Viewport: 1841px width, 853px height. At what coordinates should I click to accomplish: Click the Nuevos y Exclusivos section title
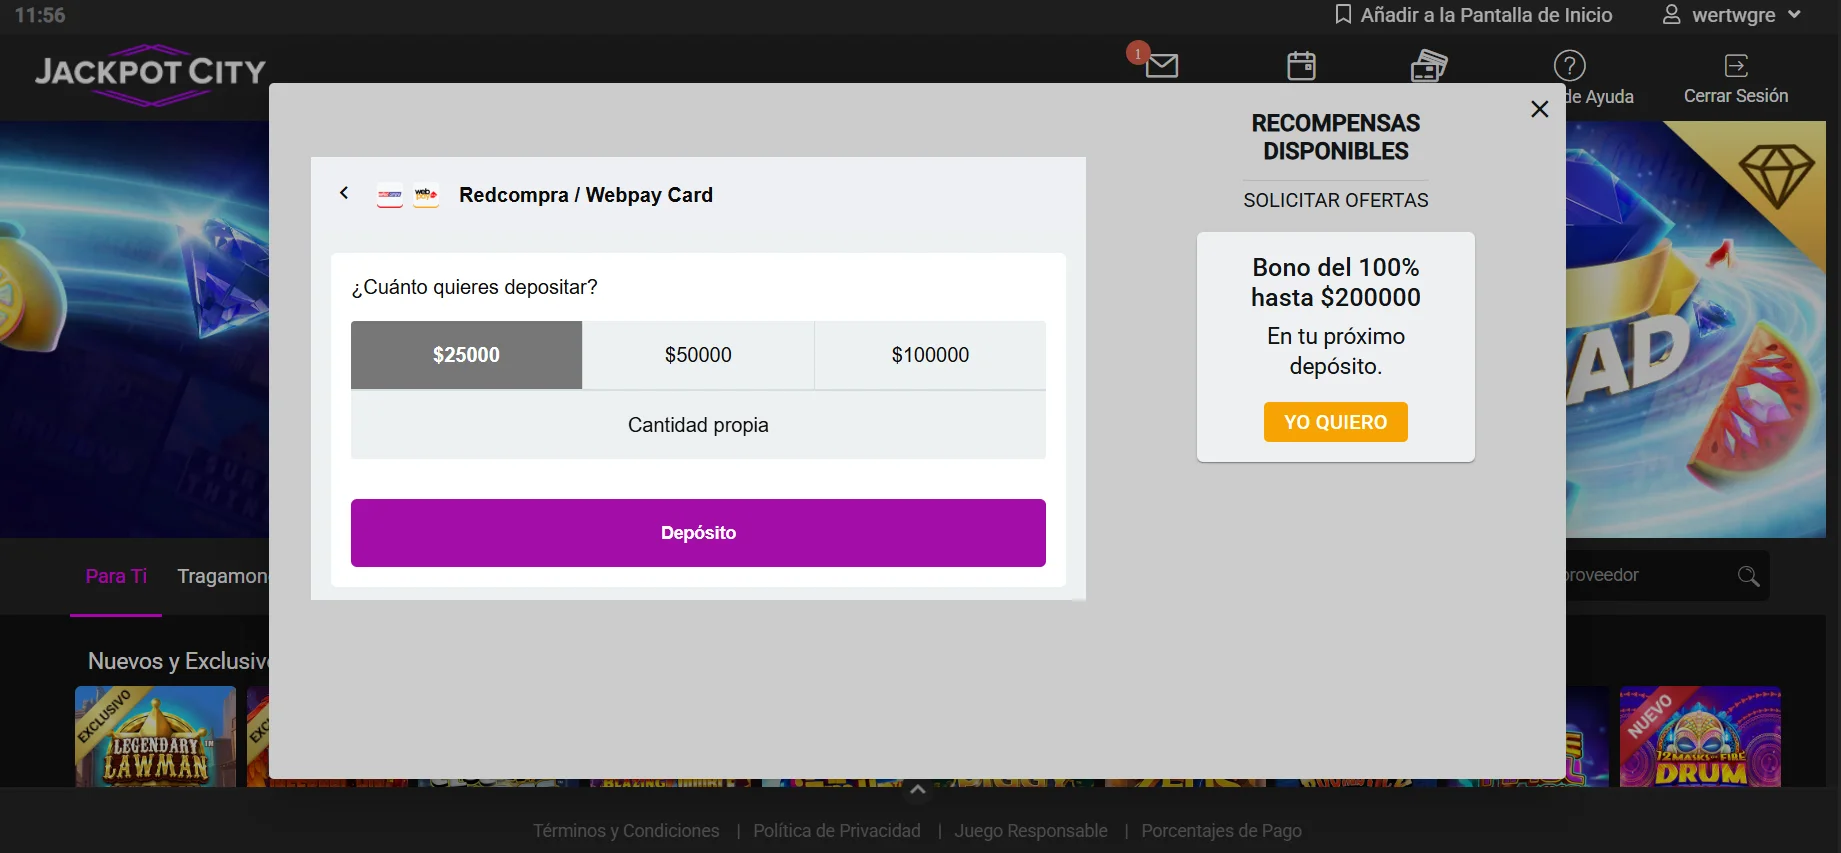point(178,661)
